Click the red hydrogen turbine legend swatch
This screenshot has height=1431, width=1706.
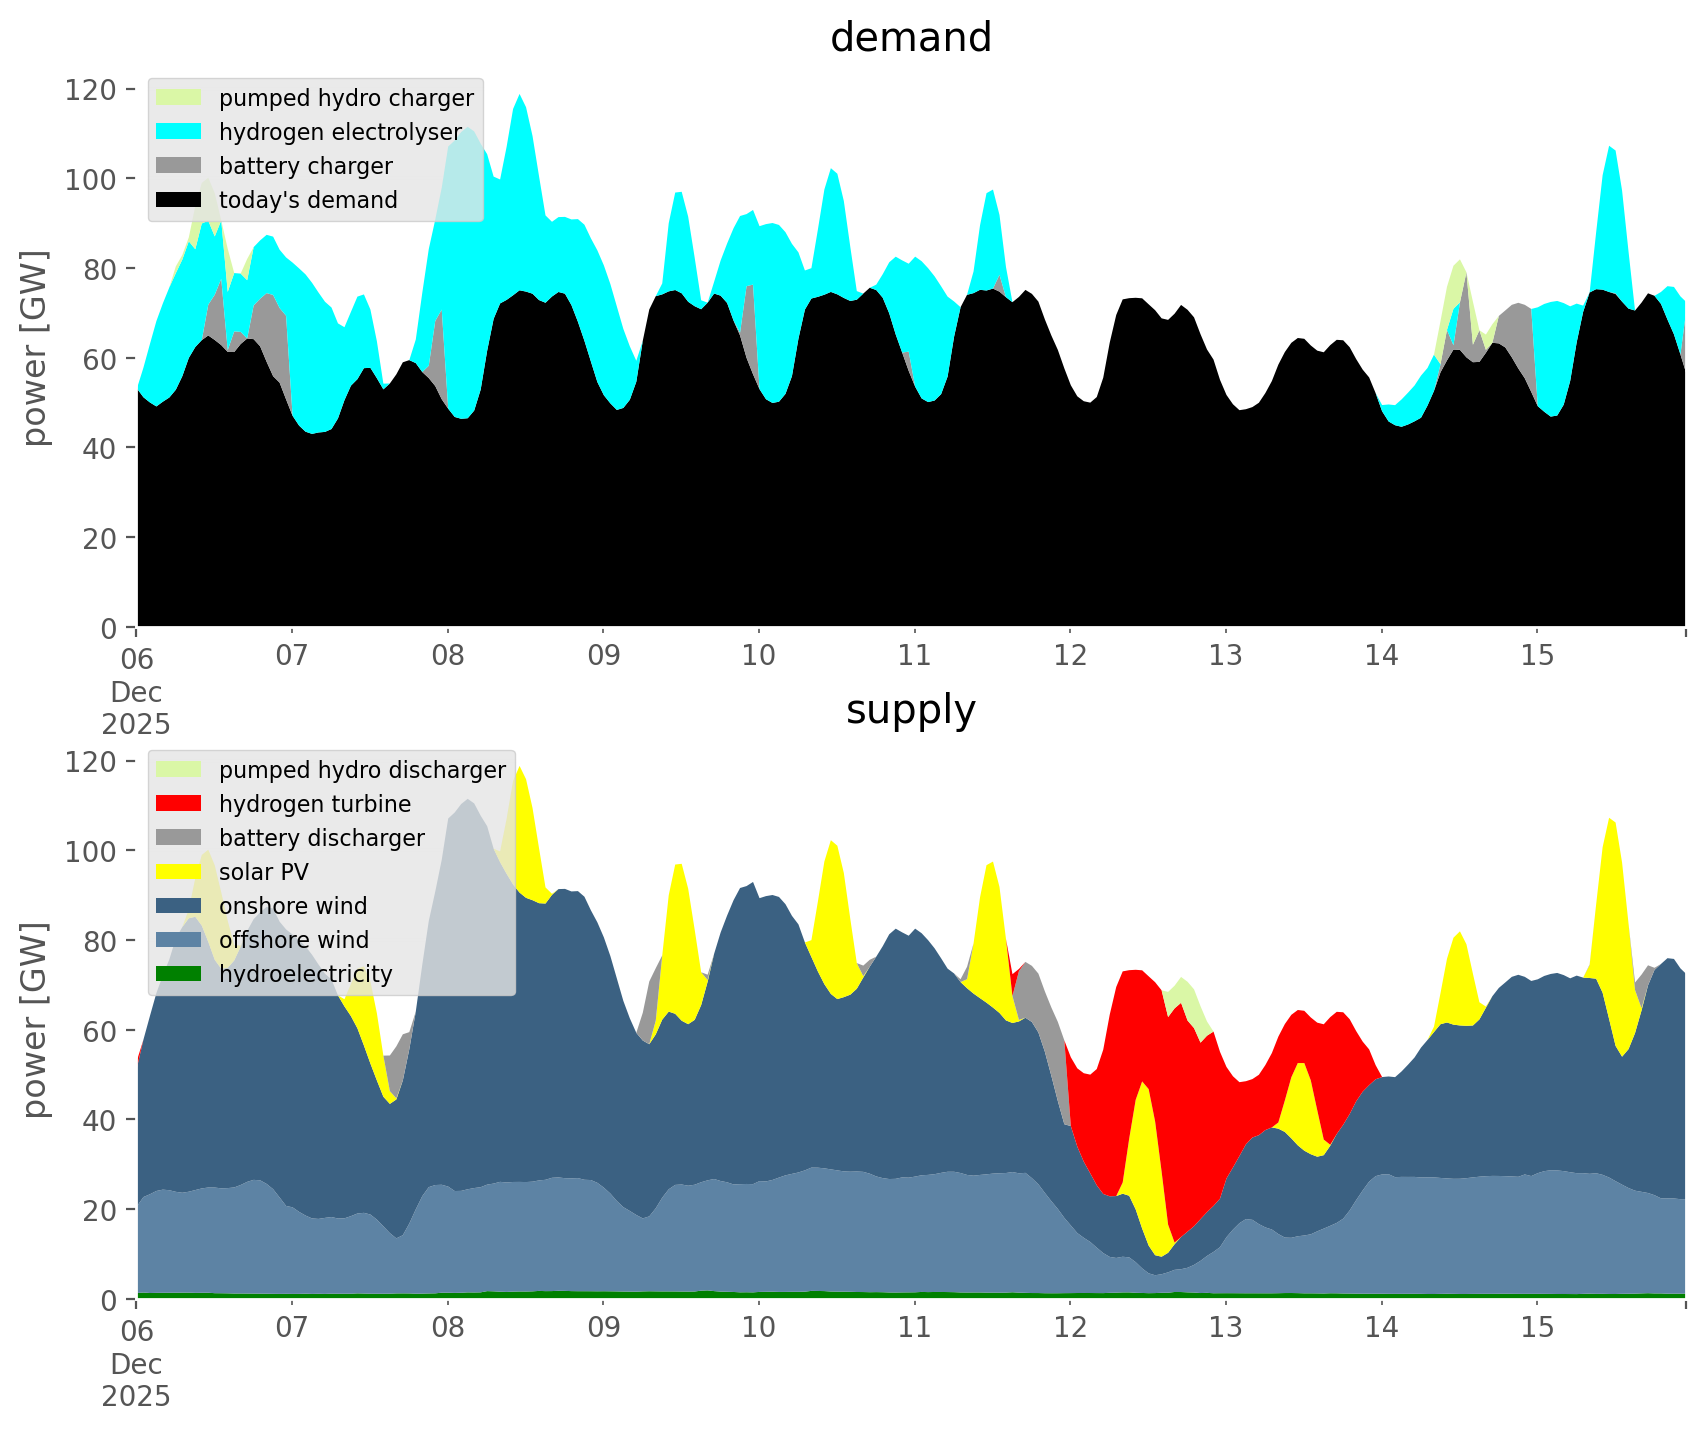click(x=179, y=804)
